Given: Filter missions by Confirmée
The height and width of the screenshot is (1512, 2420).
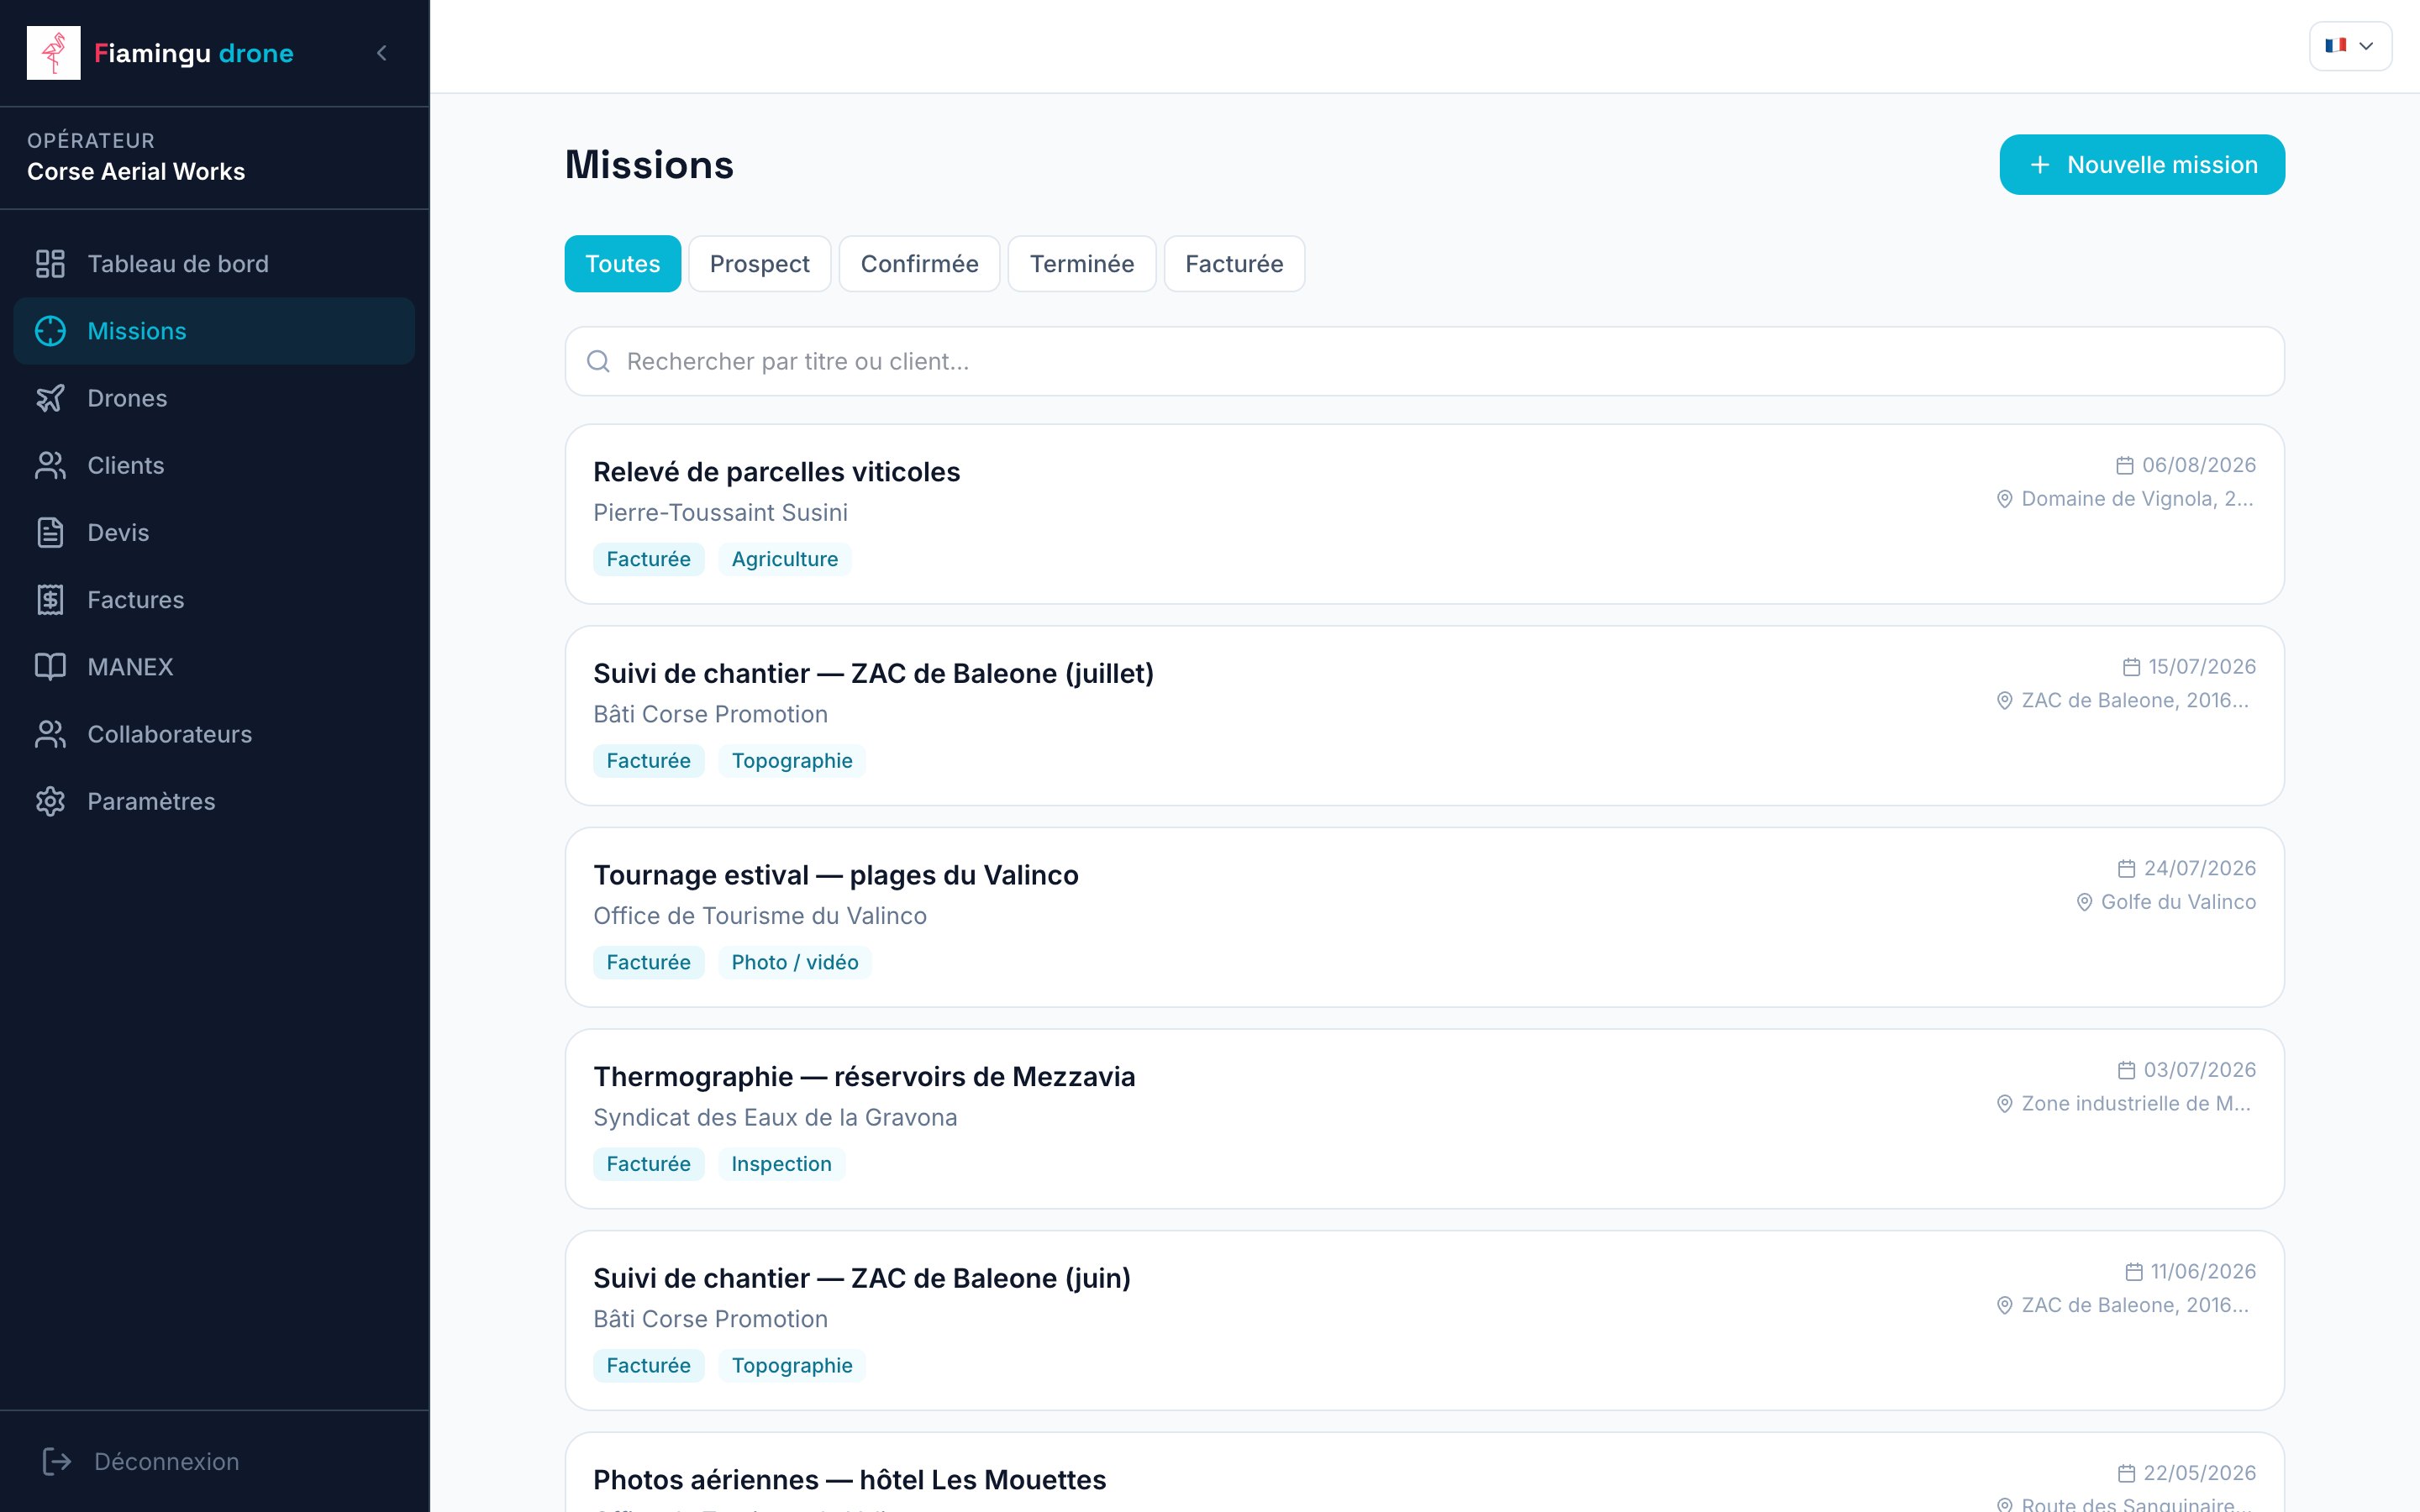Looking at the screenshot, I should (x=919, y=264).
